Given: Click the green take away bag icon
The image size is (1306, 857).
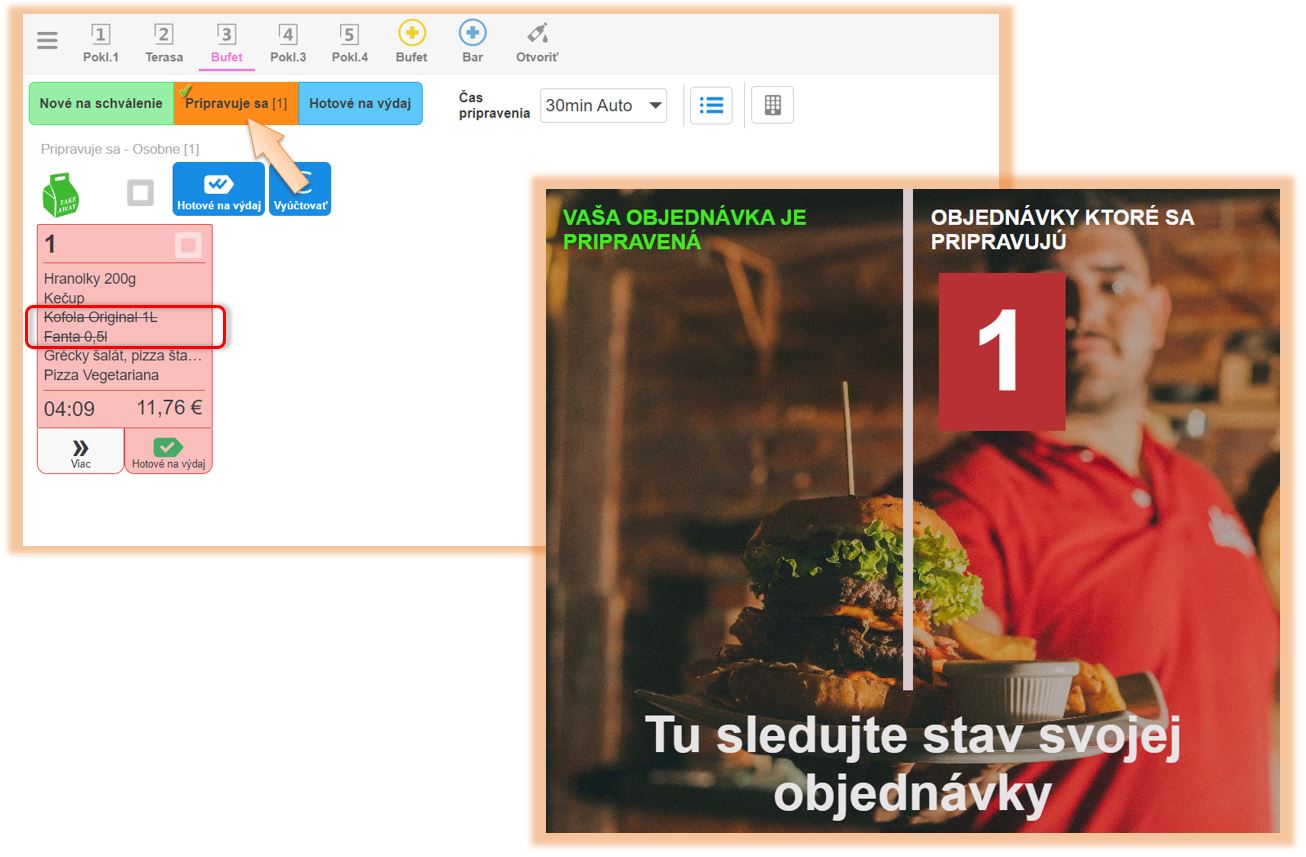Looking at the screenshot, I should [61, 194].
